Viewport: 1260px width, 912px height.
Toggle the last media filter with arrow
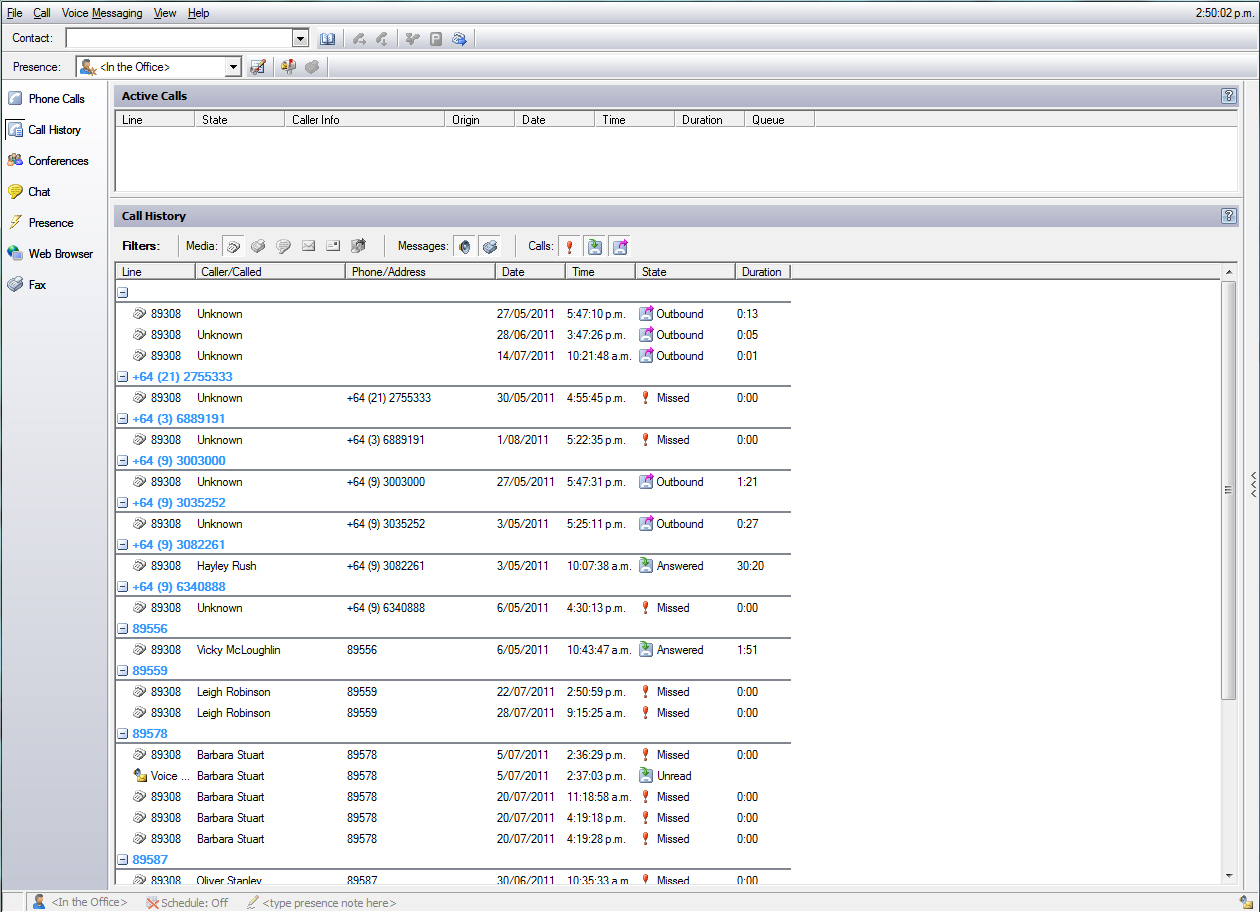pos(358,246)
